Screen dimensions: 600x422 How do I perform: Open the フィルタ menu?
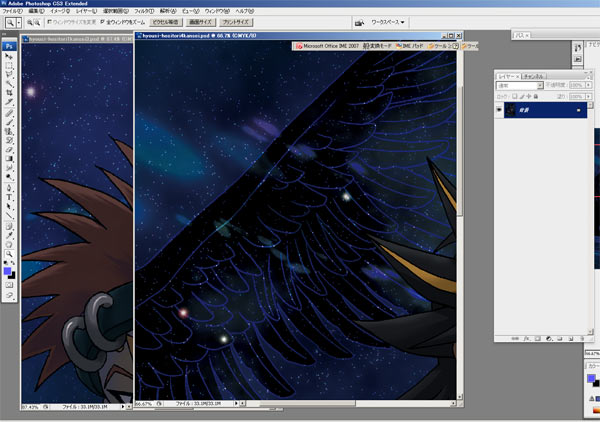(144, 11)
